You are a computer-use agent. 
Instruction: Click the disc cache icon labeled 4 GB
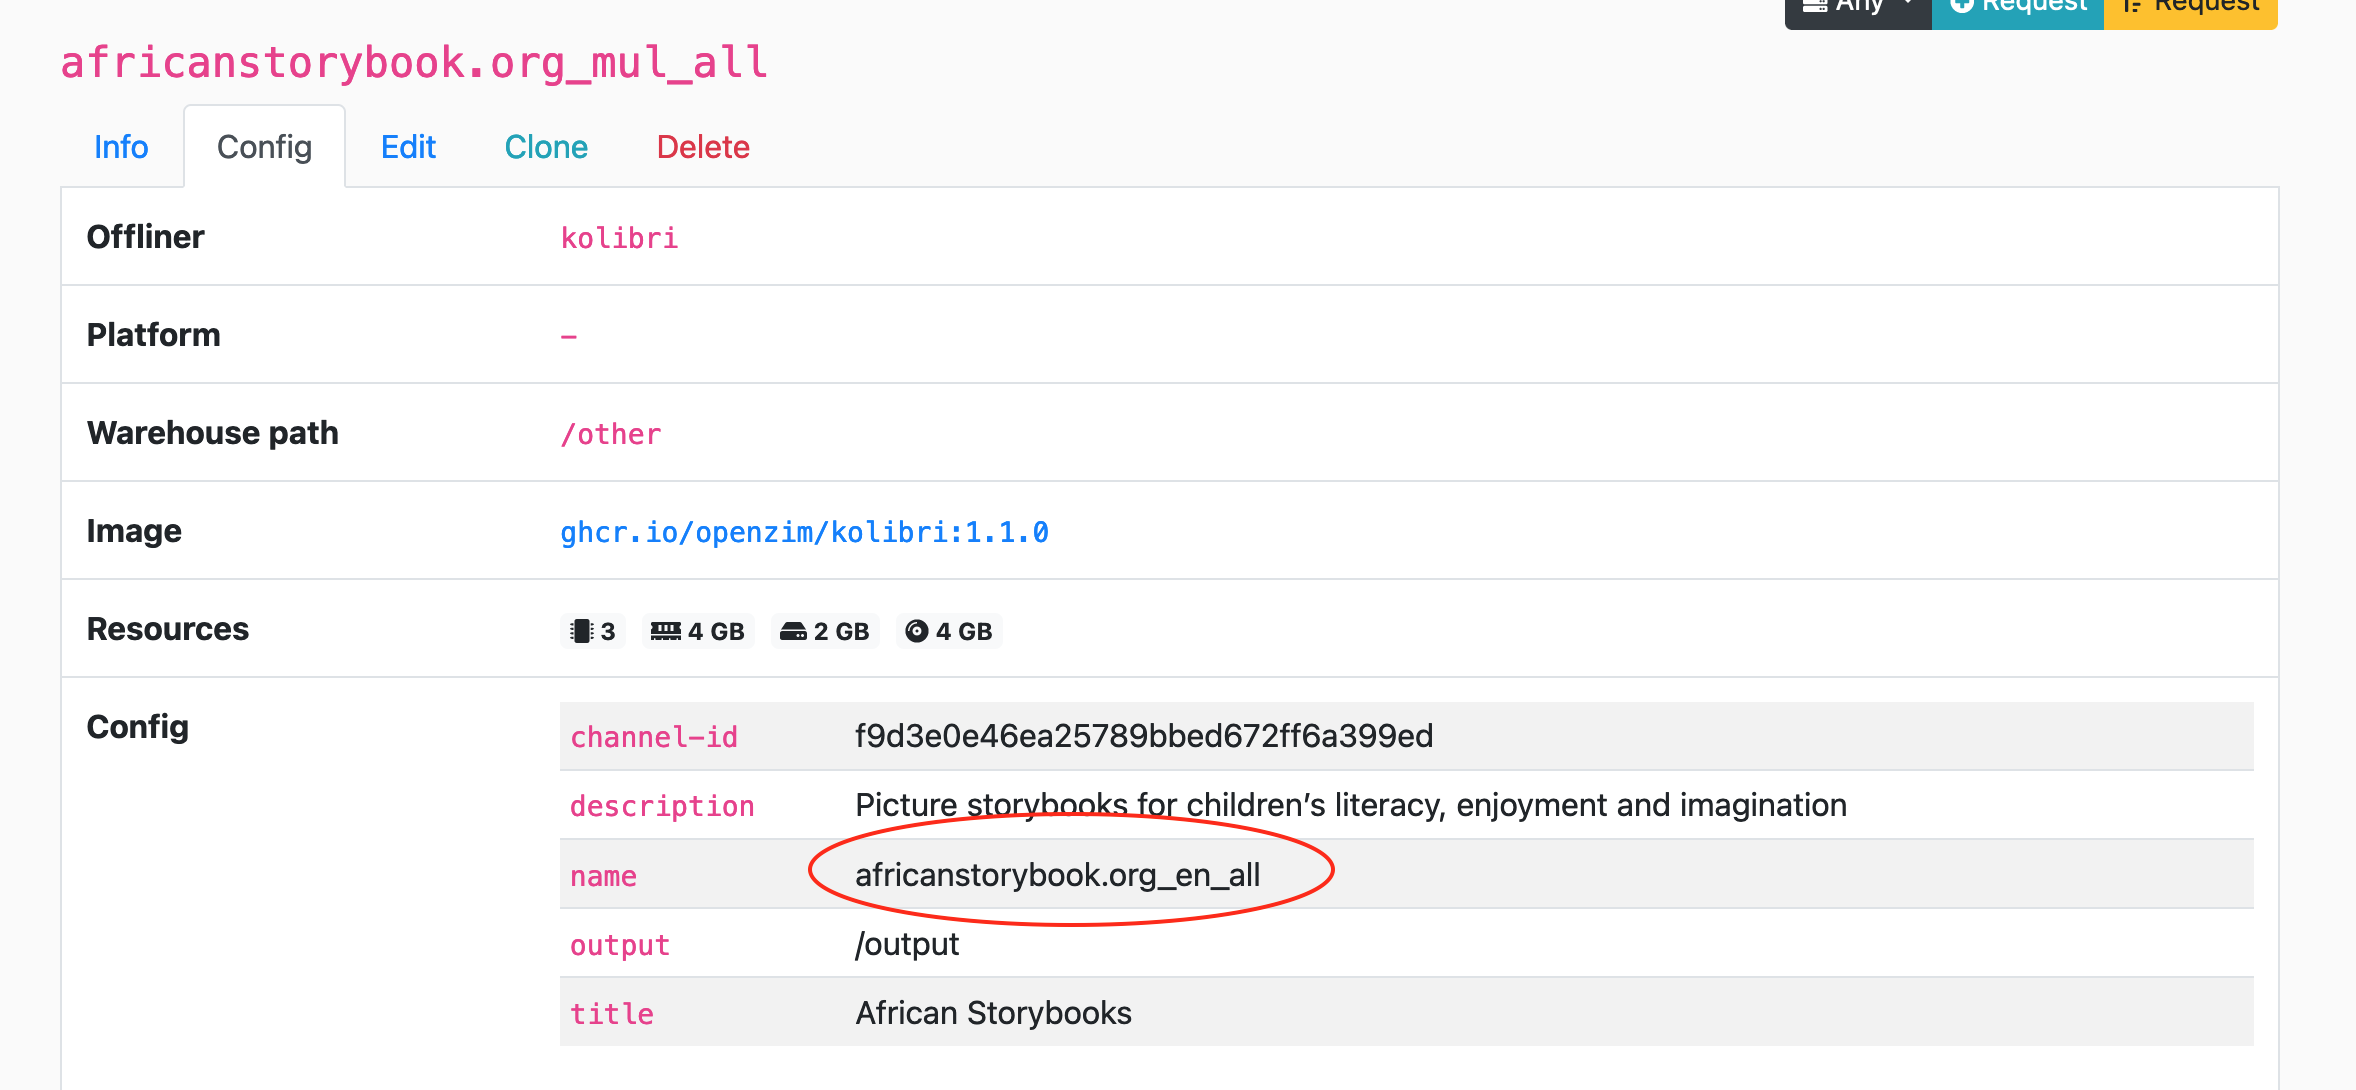tap(919, 631)
